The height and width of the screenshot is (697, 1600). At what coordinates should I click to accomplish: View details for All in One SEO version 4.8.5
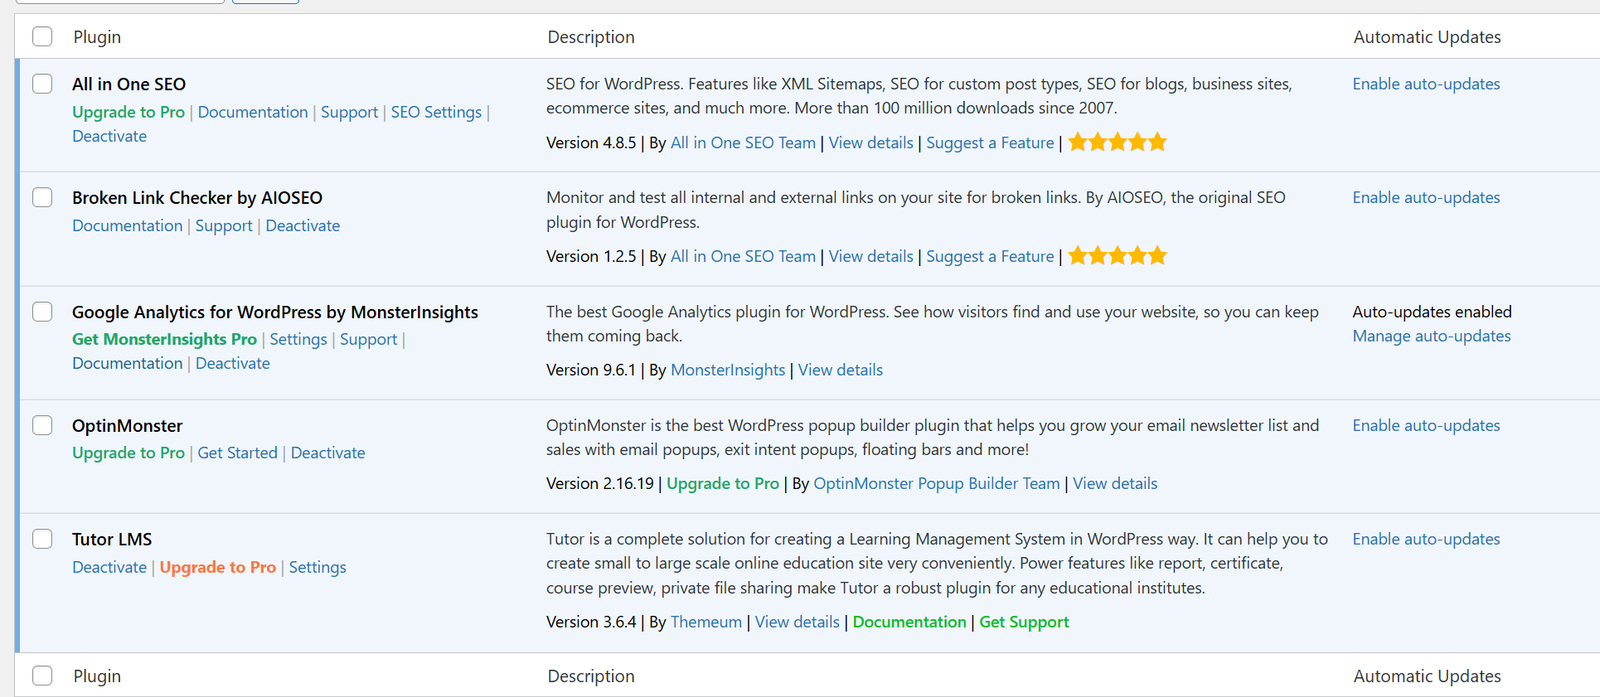tap(871, 143)
